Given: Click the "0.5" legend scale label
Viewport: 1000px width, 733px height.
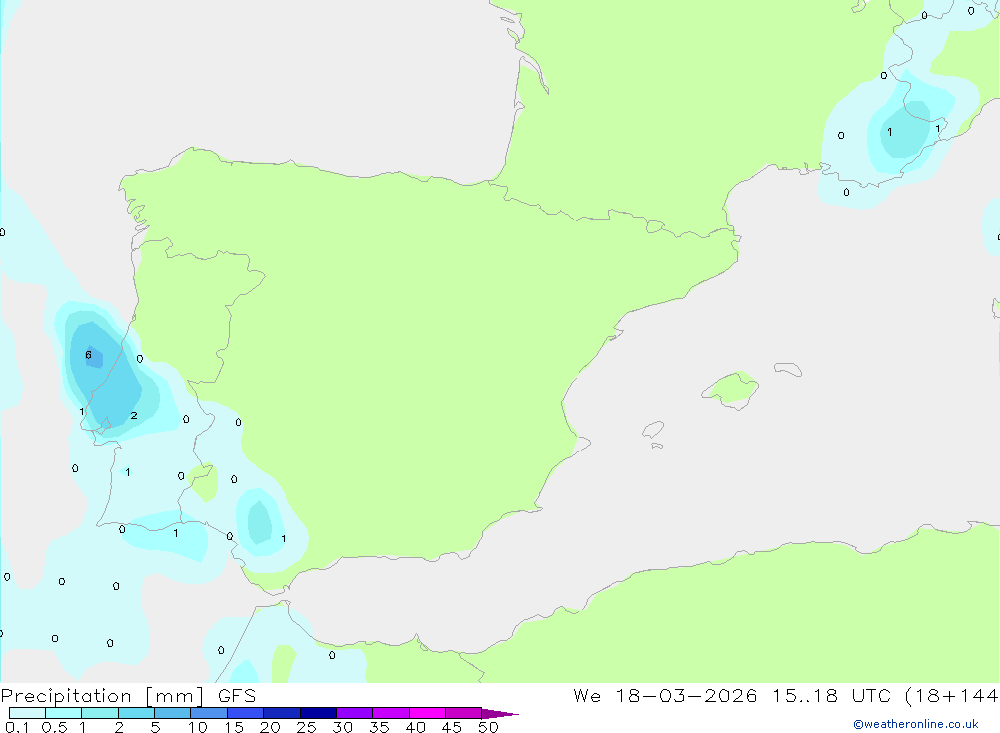Looking at the screenshot, I should pyautogui.click(x=54, y=727).
